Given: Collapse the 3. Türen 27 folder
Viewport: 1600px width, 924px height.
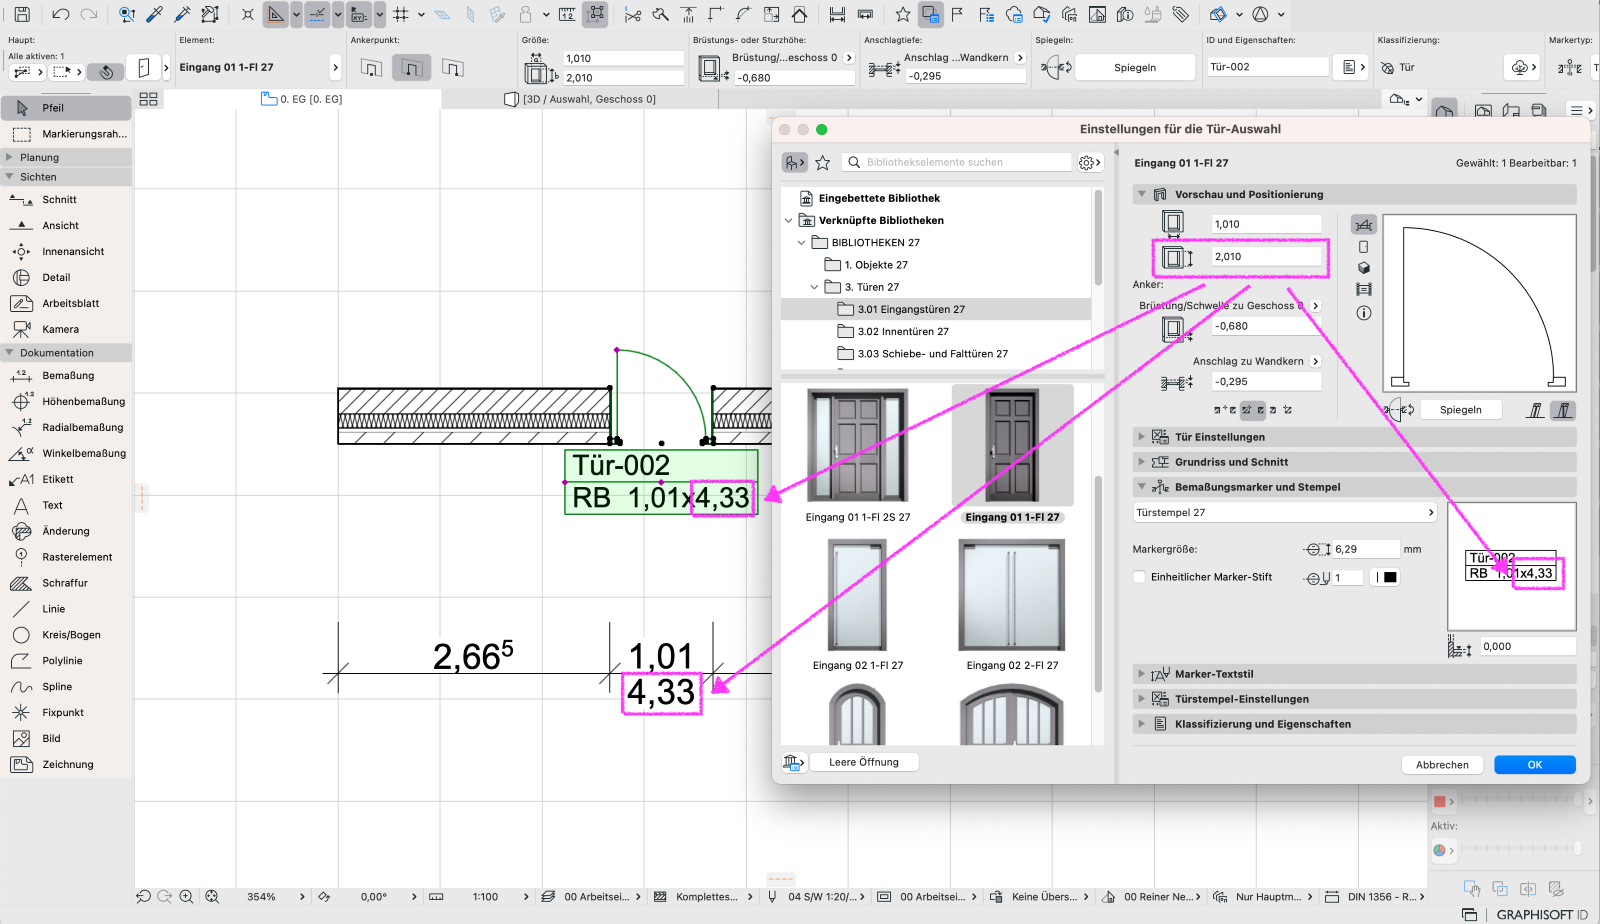Looking at the screenshot, I should point(814,287).
